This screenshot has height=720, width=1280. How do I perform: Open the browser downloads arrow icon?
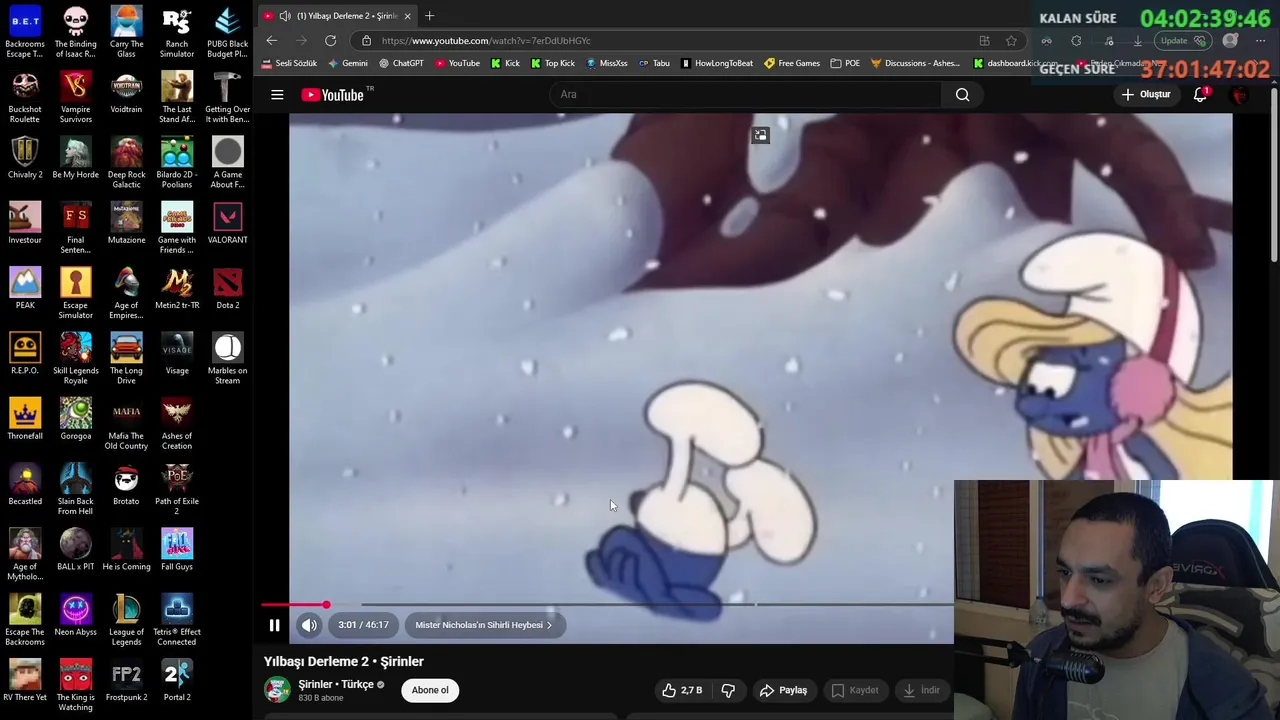coord(1137,41)
